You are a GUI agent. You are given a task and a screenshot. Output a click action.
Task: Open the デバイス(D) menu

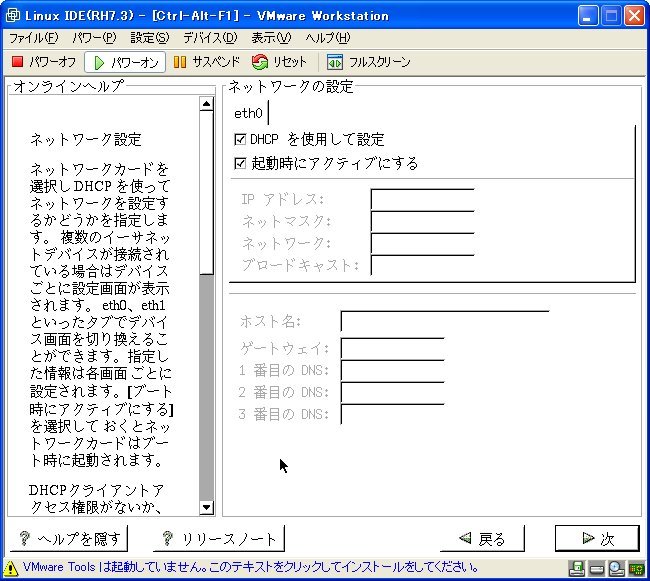coord(210,38)
